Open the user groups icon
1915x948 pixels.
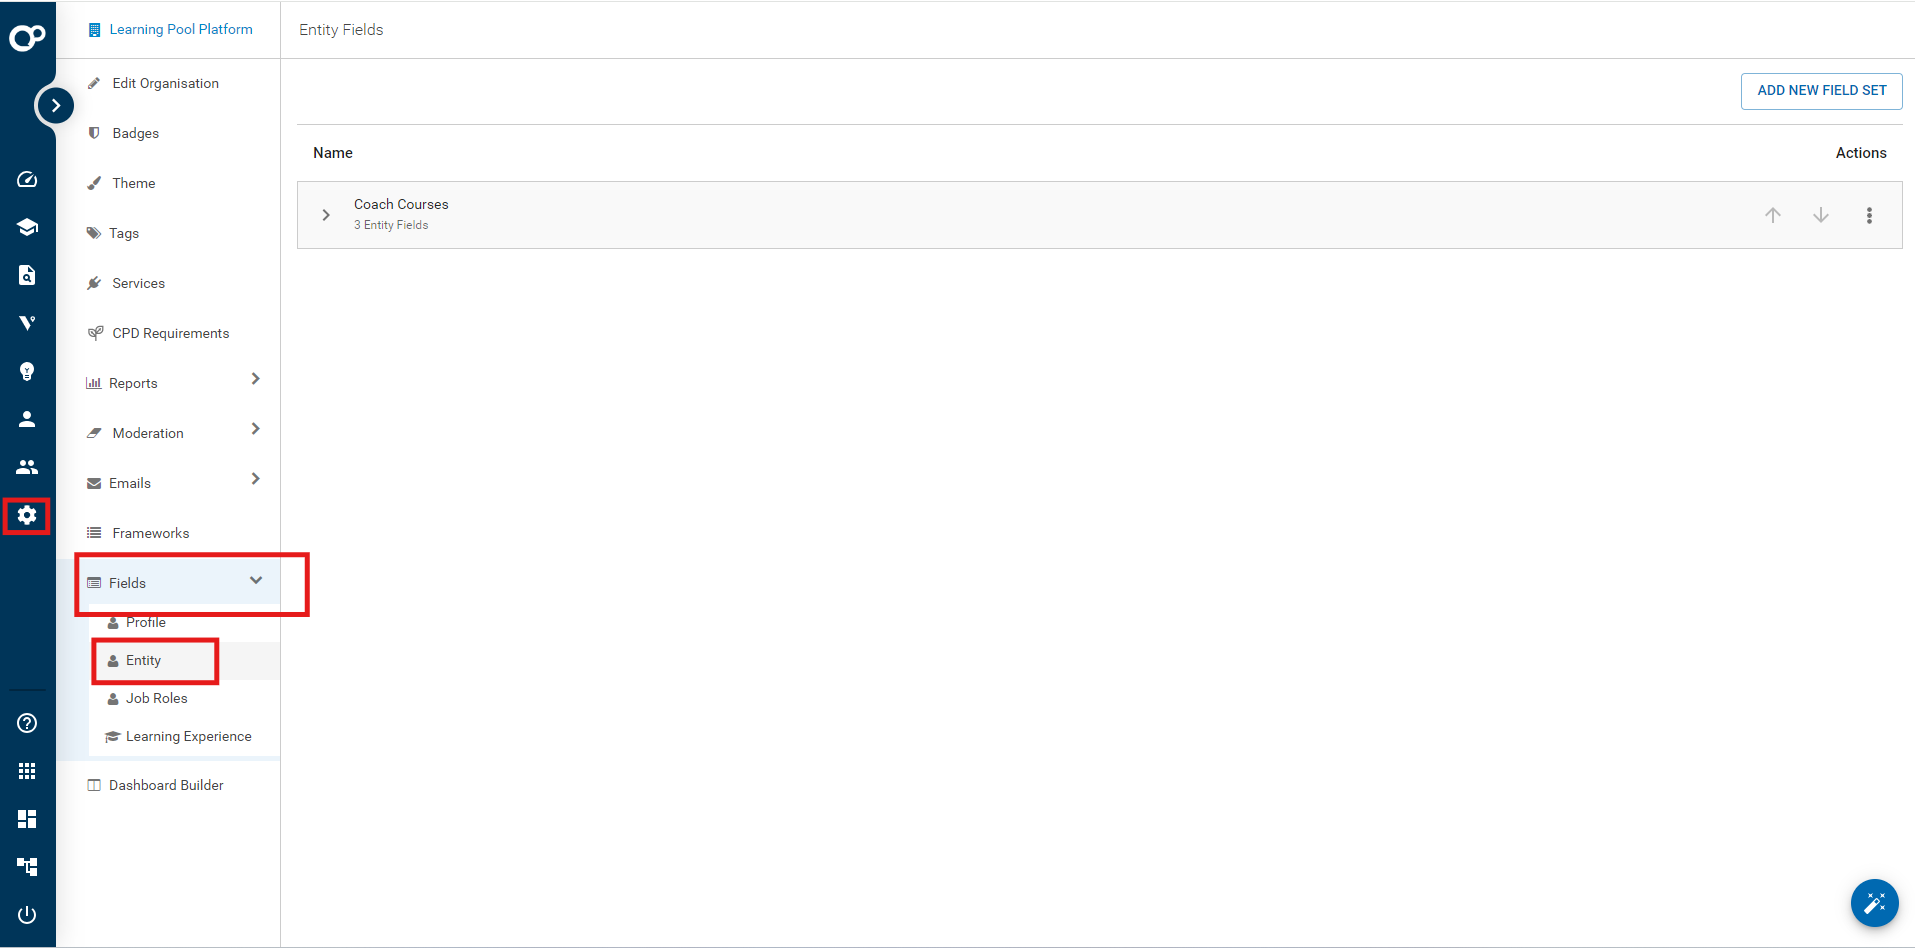click(27, 467)
